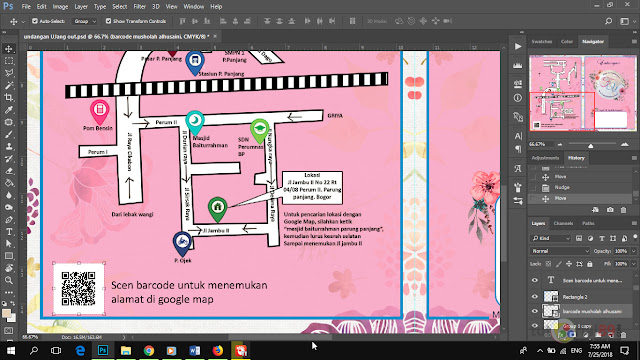The height and width of the screenshot is (360, 640).
Task: Open the Opacity value dropdown arrow
Action: (x=633, y=251)
